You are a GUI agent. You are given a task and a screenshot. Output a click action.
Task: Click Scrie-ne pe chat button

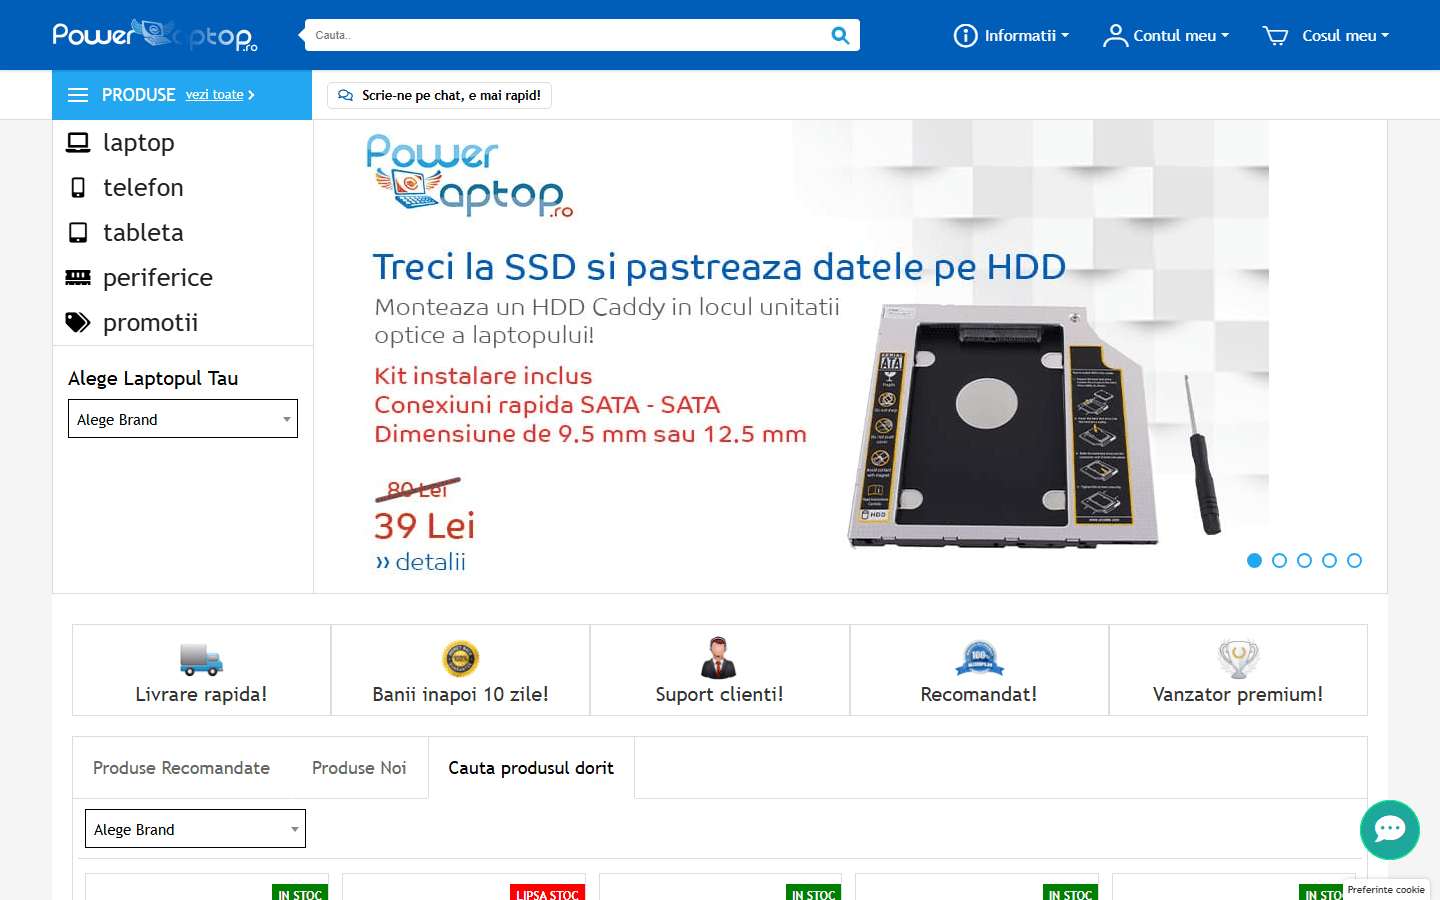(439, 95)
